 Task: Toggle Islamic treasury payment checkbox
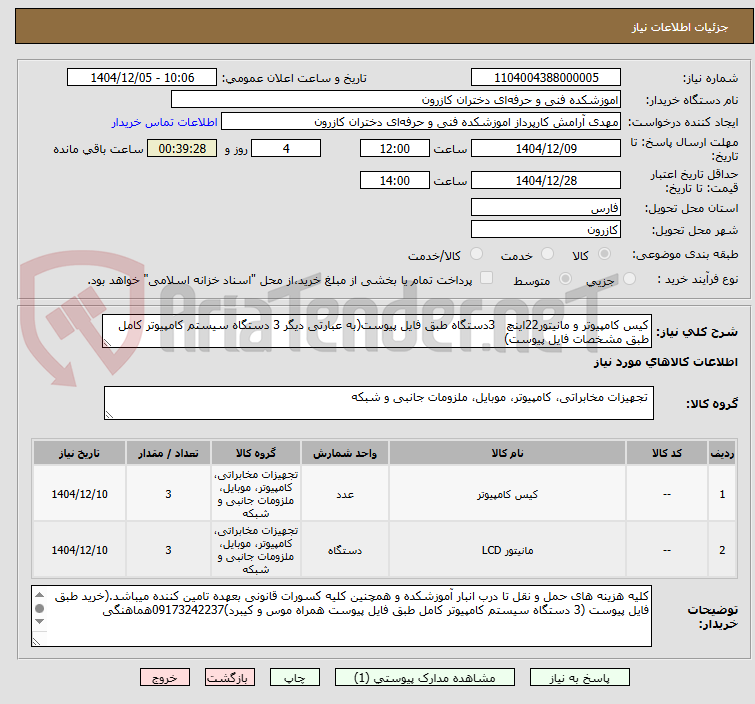(x=486, y=278)
